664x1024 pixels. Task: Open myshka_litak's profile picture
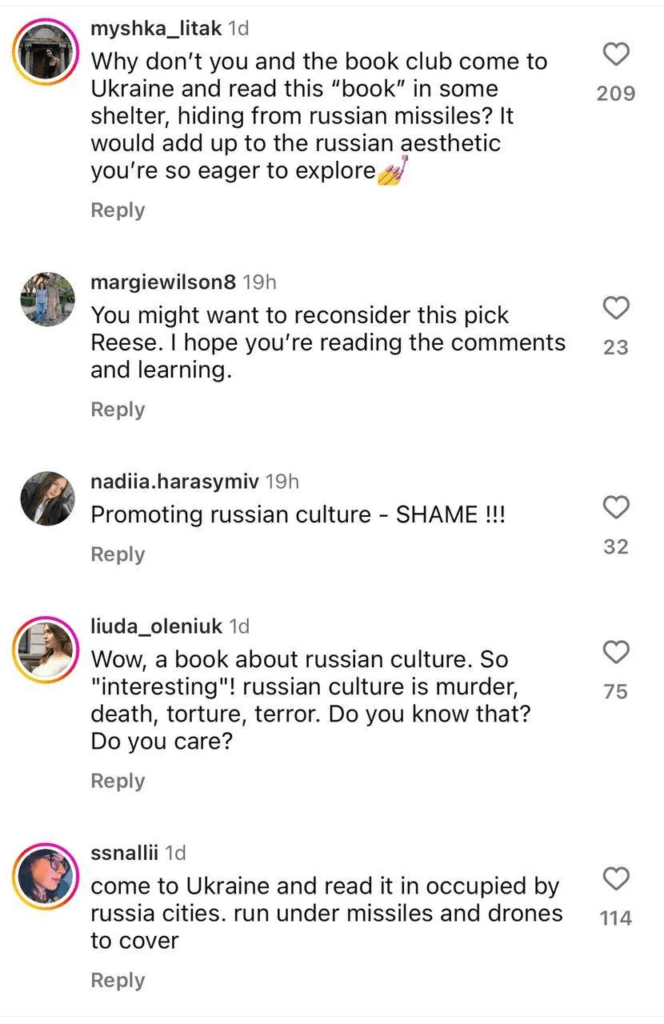tap(46, 52)
